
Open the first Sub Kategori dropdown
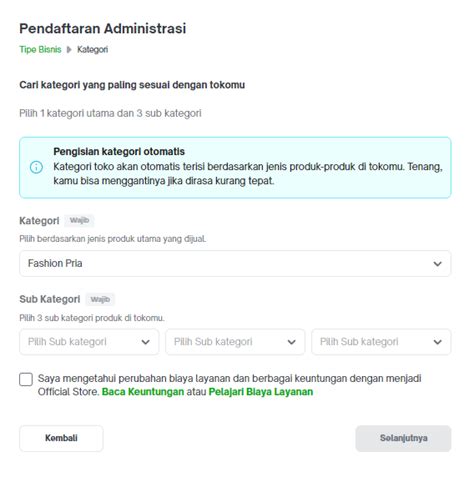click(x=89, y=342)
